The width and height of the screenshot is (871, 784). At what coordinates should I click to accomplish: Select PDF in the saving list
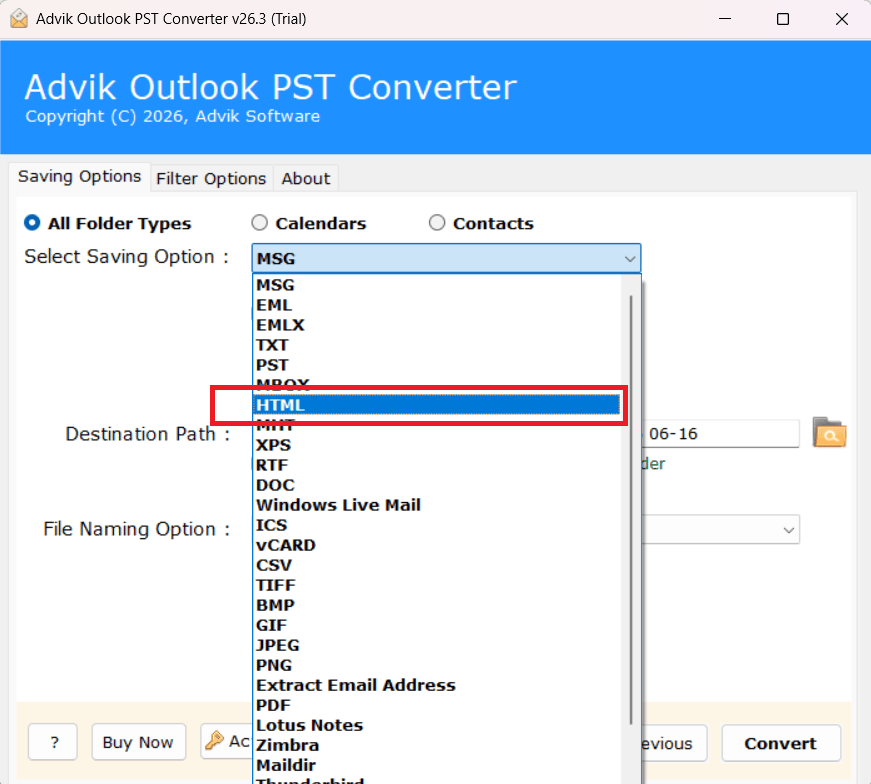click(437, 705)
